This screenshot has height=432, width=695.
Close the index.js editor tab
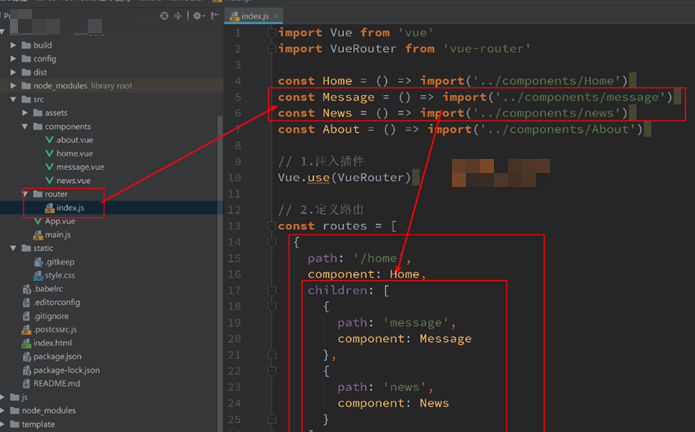(276, 16)
